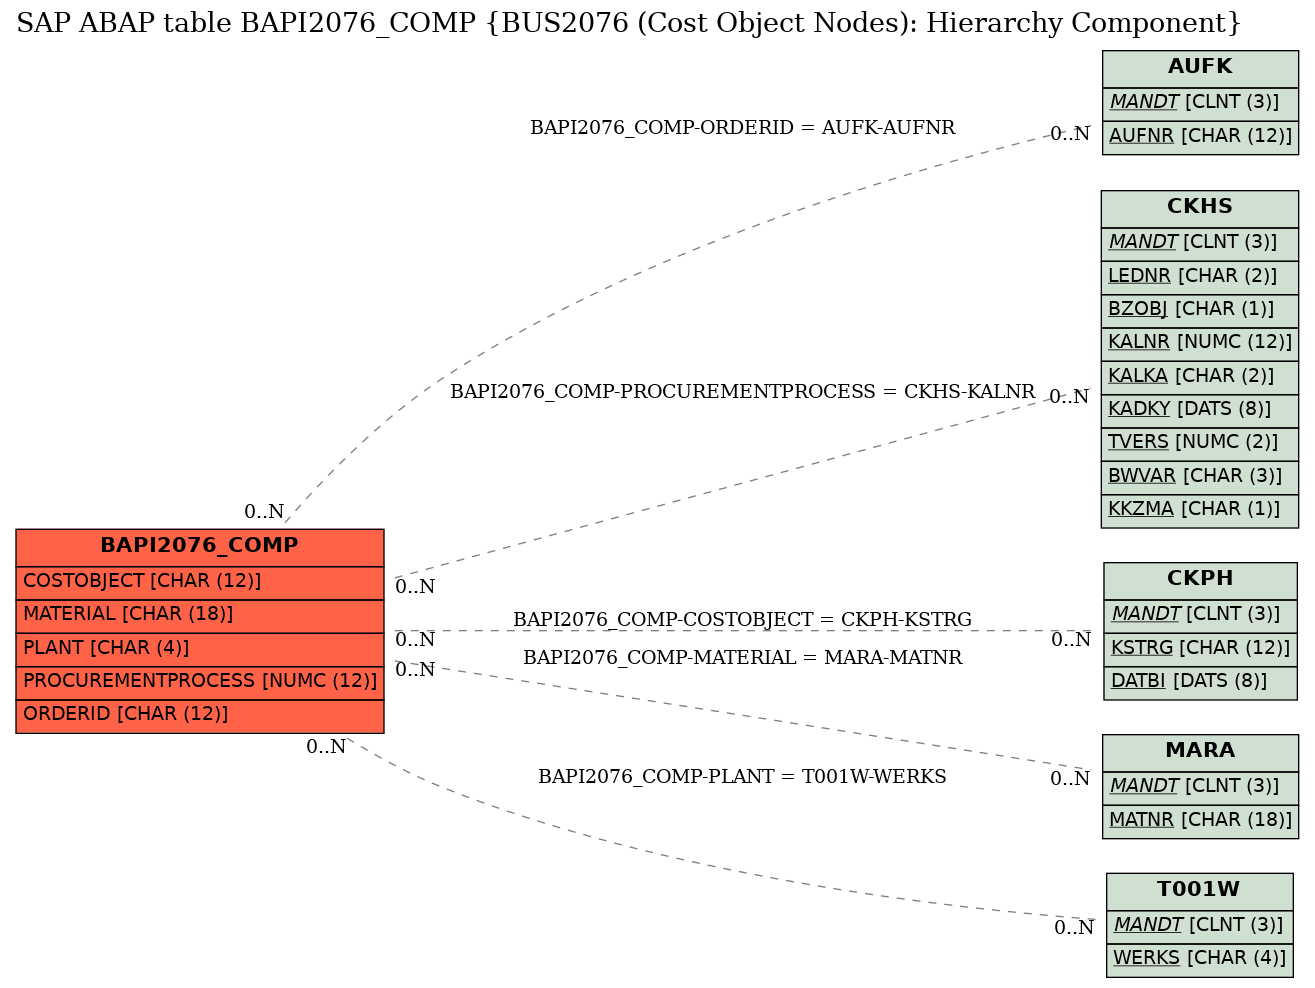Open the CKPH table header
The height and width of the screenshot is (988, 1315).
click(x=1200, y=580)
